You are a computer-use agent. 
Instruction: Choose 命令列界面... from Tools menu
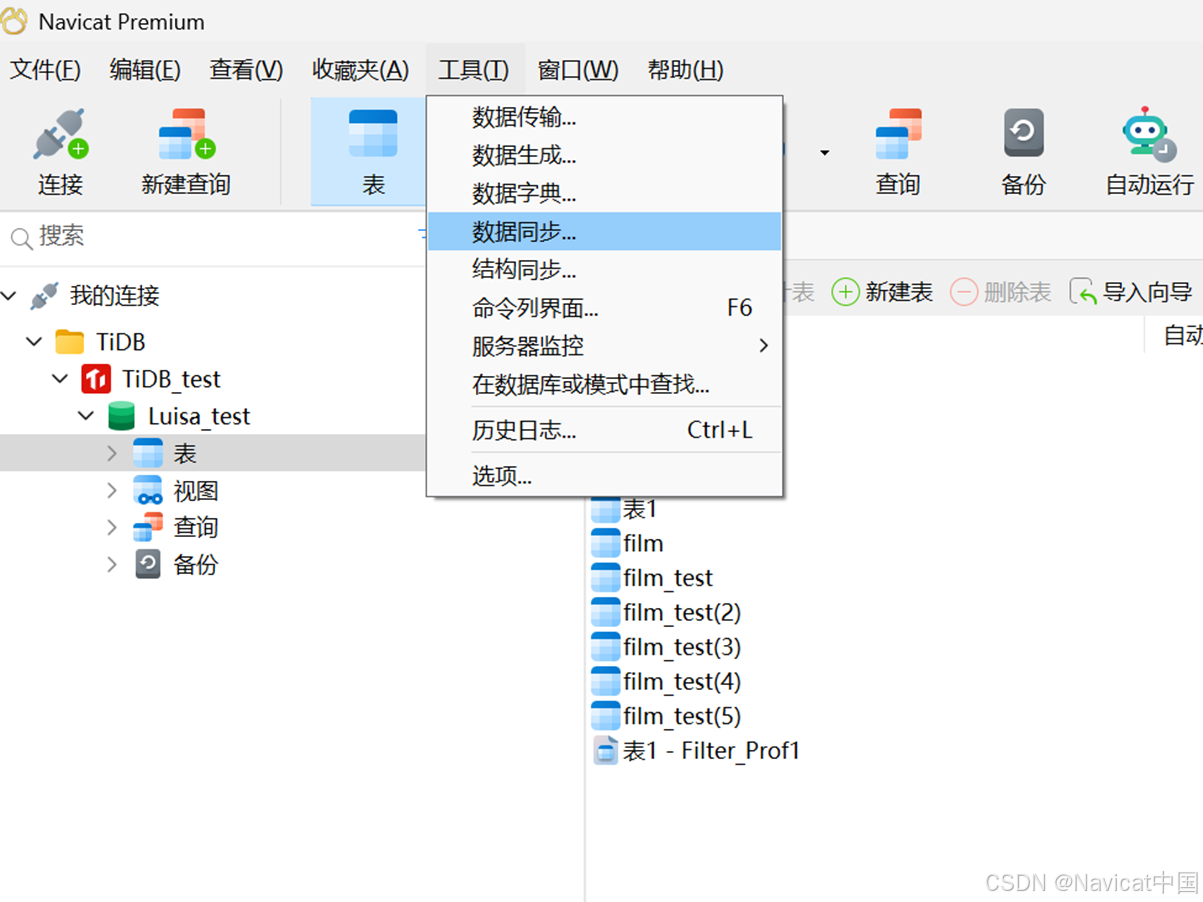pos(604,308)
